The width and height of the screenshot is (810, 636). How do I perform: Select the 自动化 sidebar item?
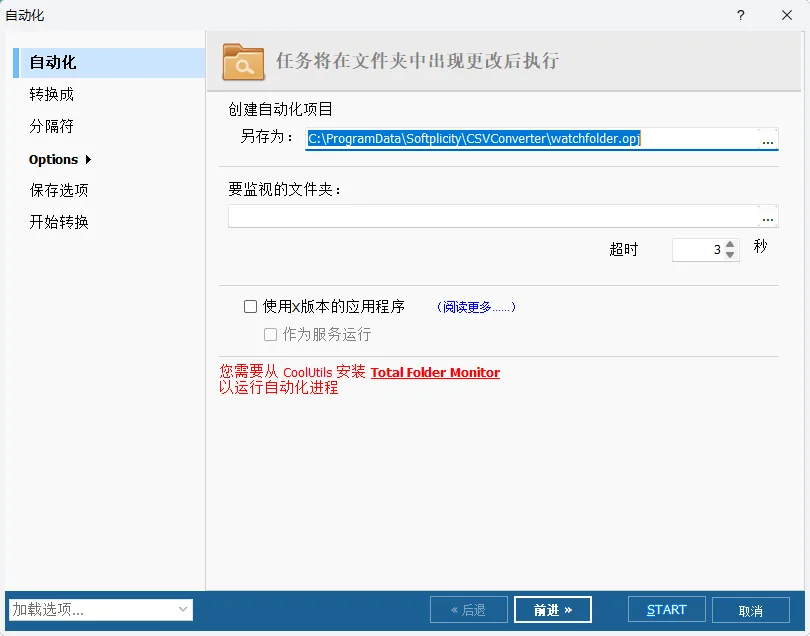click(109, 63)
